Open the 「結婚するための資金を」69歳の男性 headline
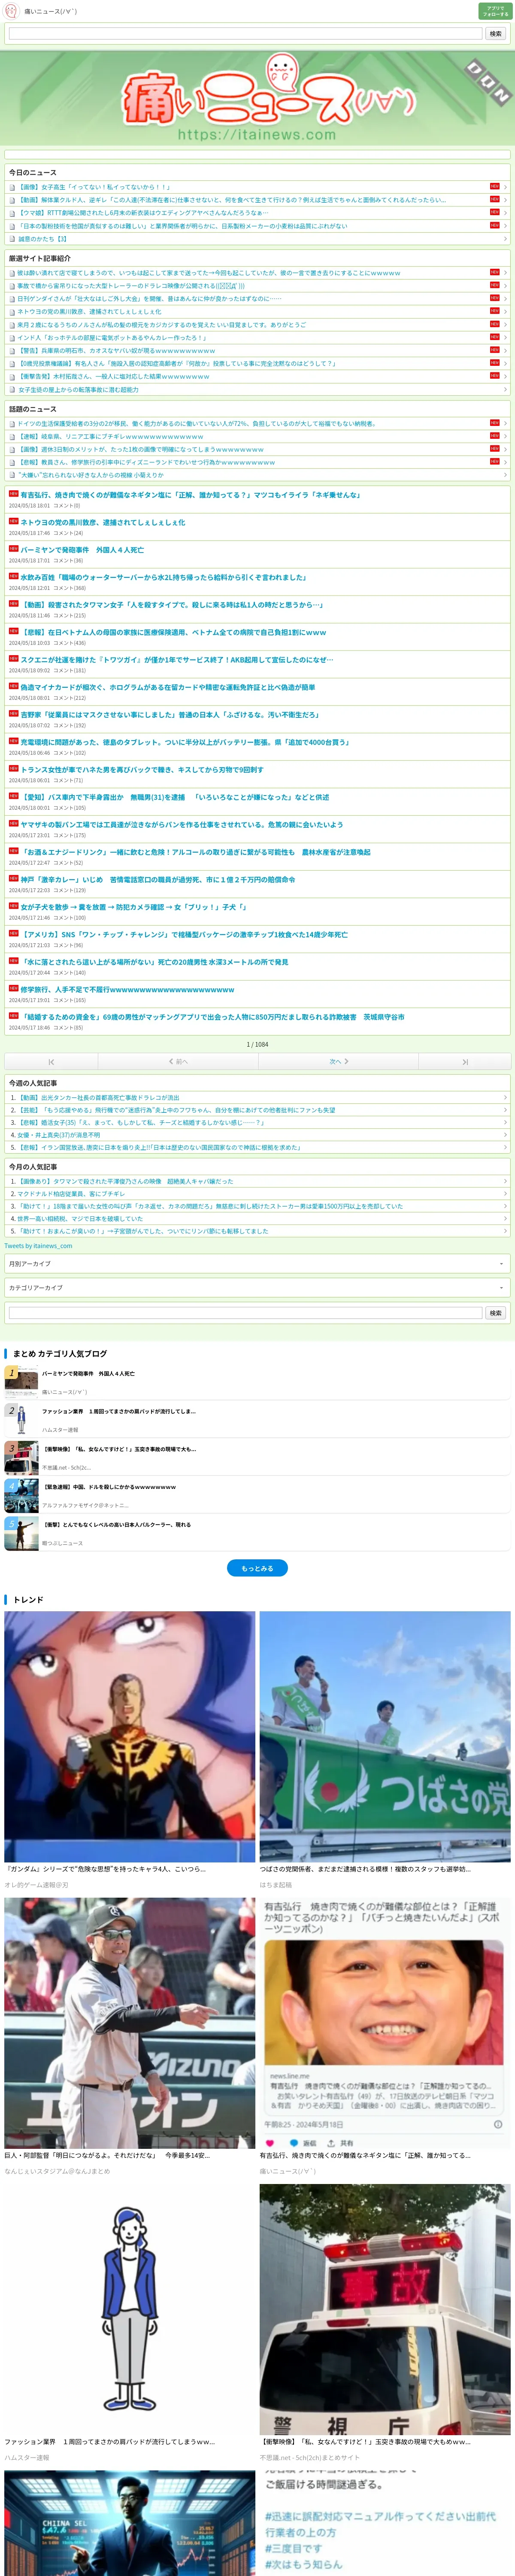Image resolution: width=515 pixels, height=2576 pixels. pos(212,1017)
